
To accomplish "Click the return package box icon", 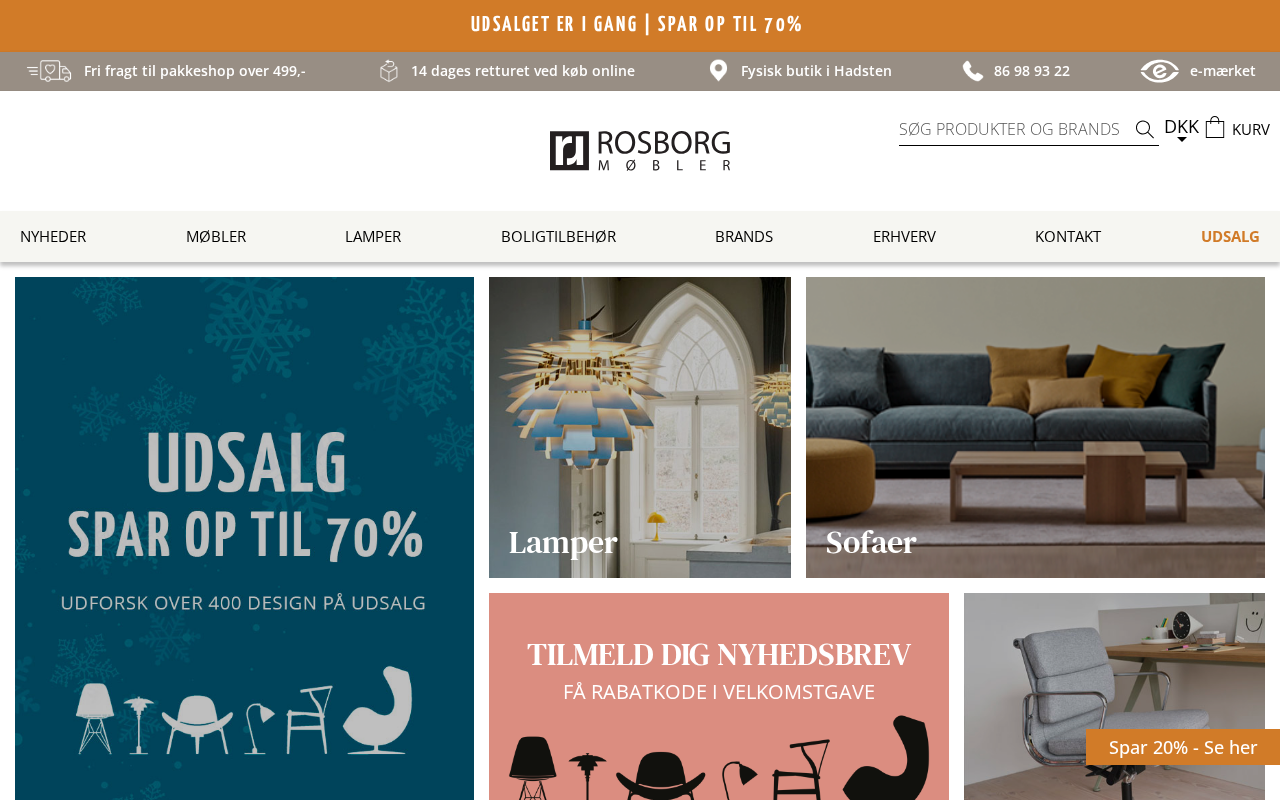I will pyautogui.click(x=389, y=71).
